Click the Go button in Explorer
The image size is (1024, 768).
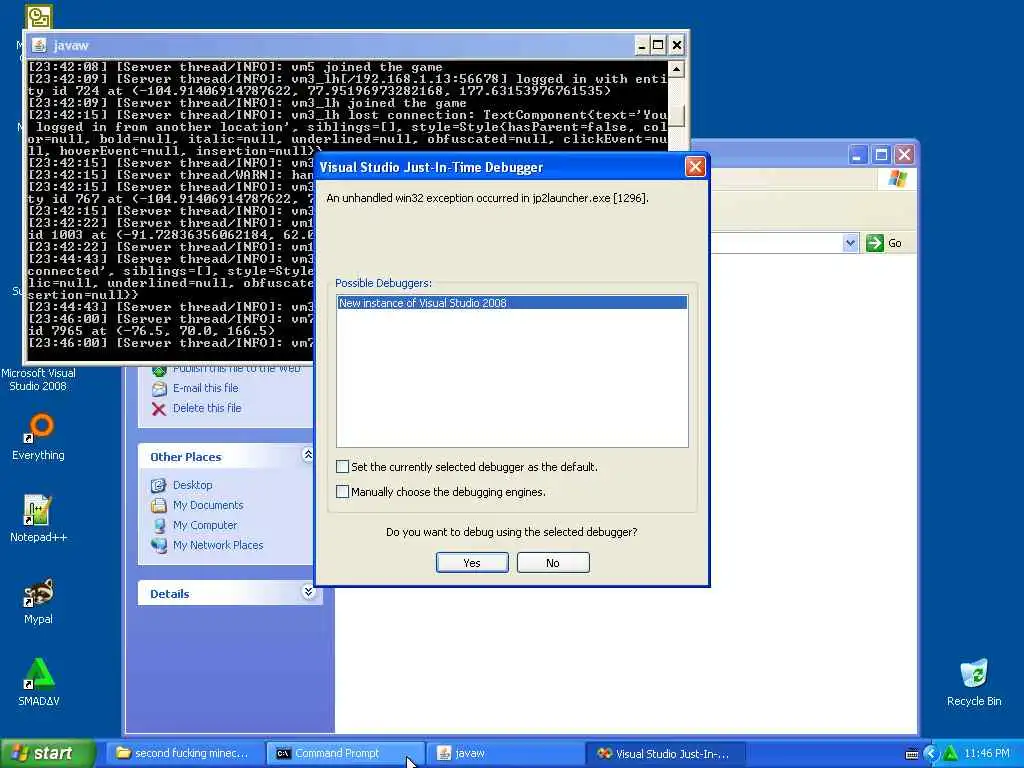(x=884, y=244)
